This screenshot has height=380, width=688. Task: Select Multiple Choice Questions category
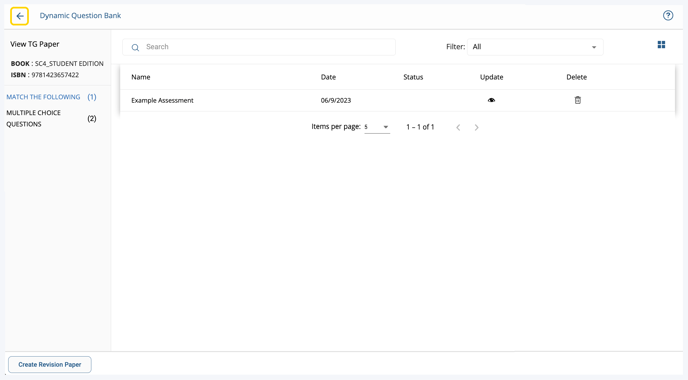[51, 118]
